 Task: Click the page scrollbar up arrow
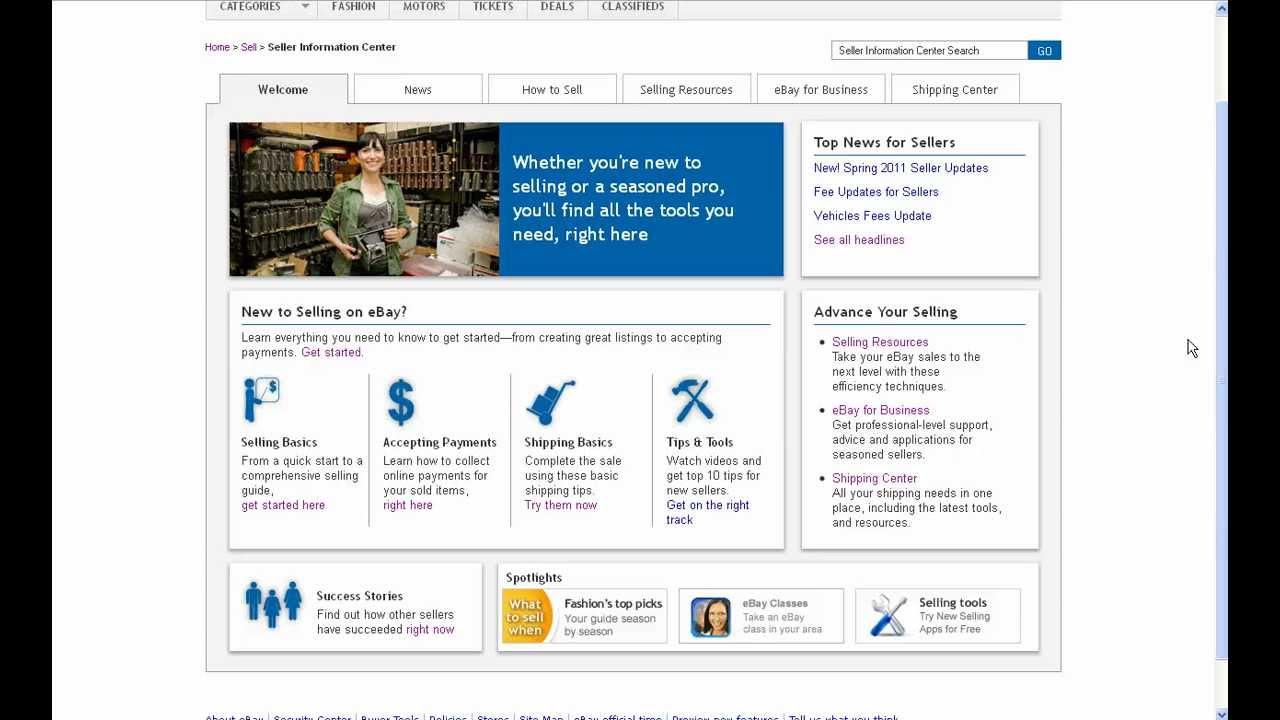click(1221, 9)
